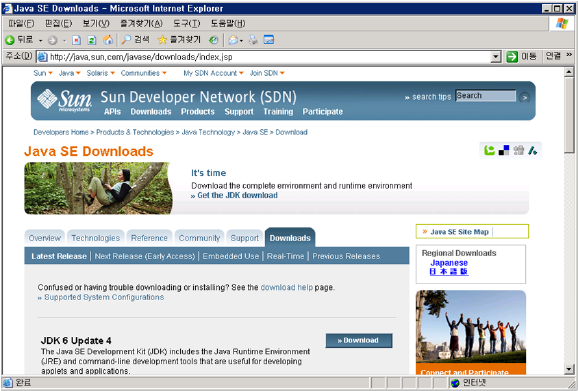
Task: Refresh the page with the Refresh icon
Action: 92,40
